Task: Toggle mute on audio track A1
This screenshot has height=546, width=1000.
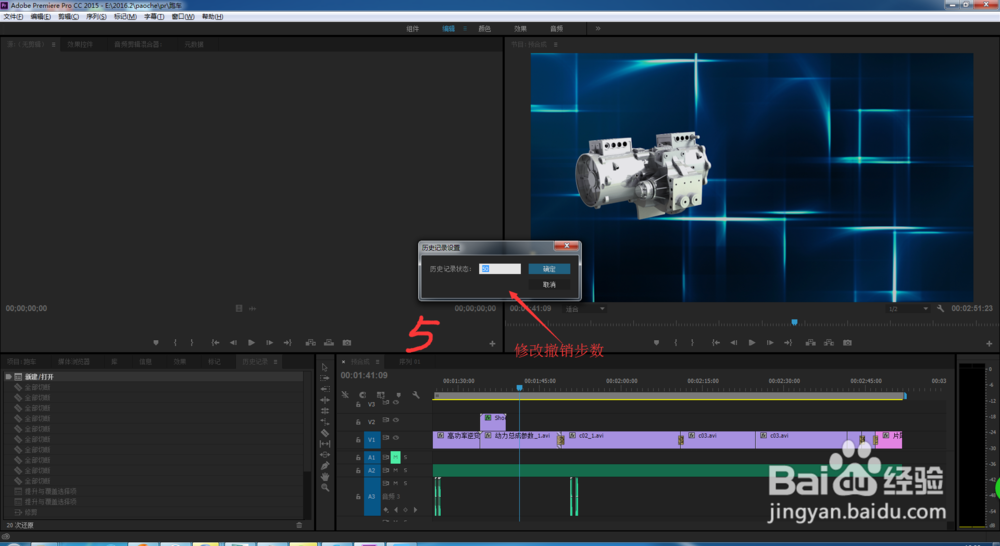Action: (x=395, y=457)
